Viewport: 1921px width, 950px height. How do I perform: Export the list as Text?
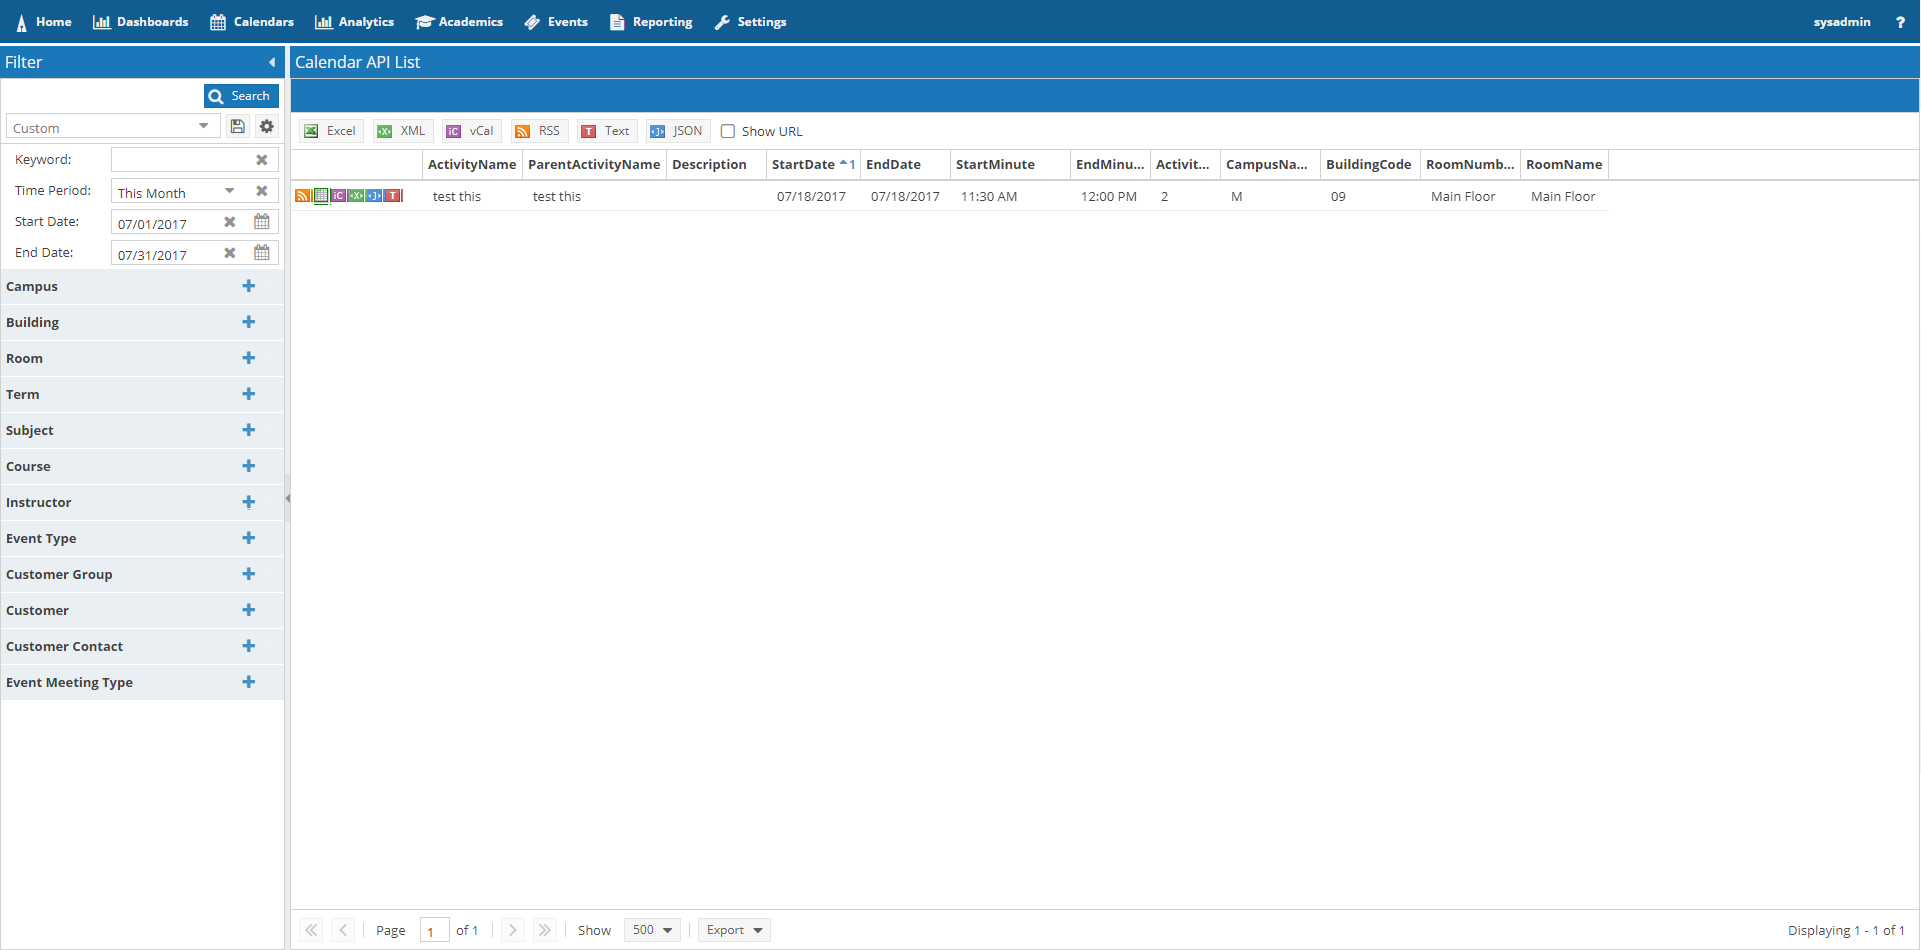coord(607,131)
